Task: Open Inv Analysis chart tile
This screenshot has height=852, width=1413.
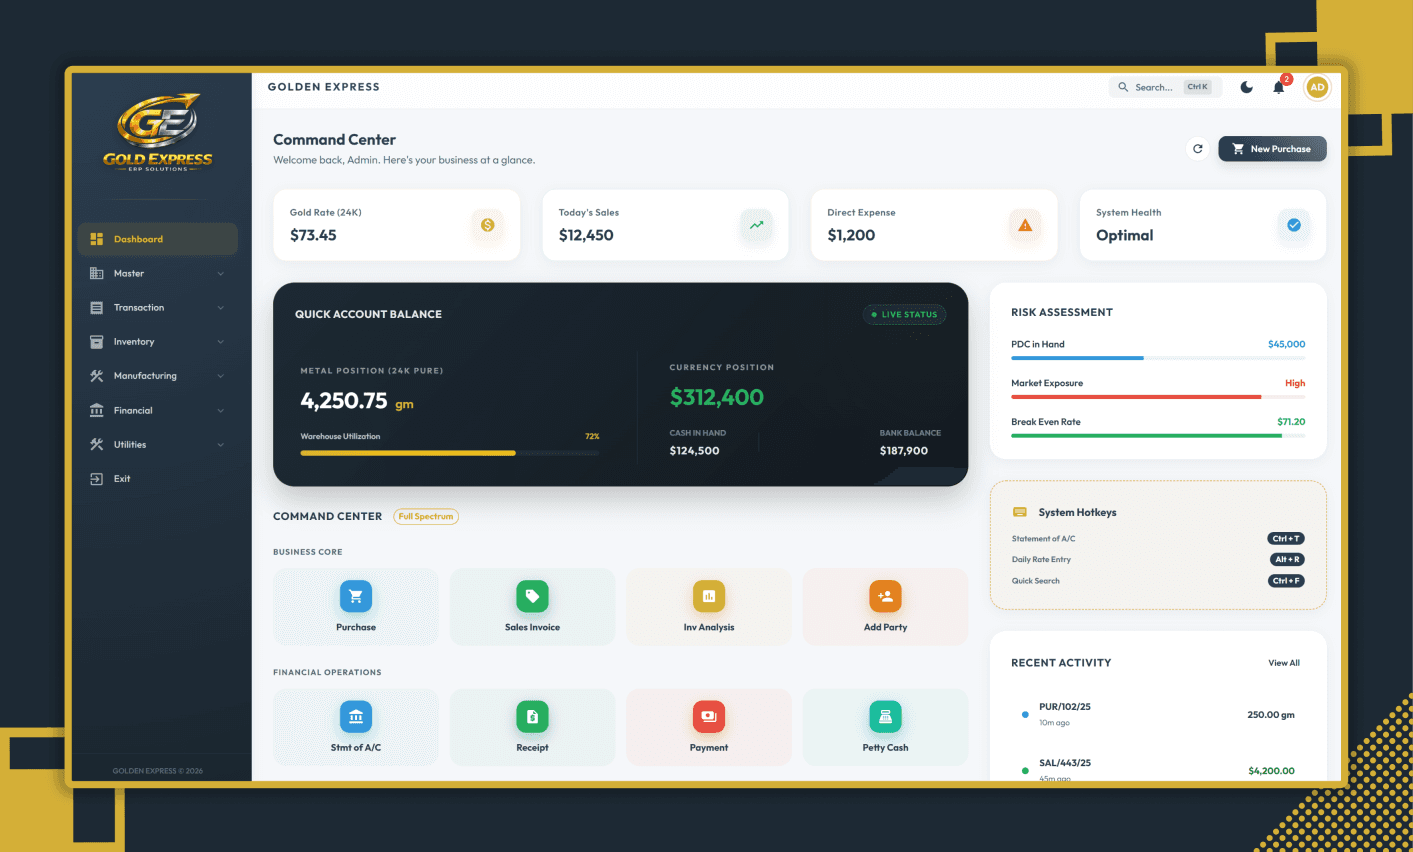Action: (708, 606)
